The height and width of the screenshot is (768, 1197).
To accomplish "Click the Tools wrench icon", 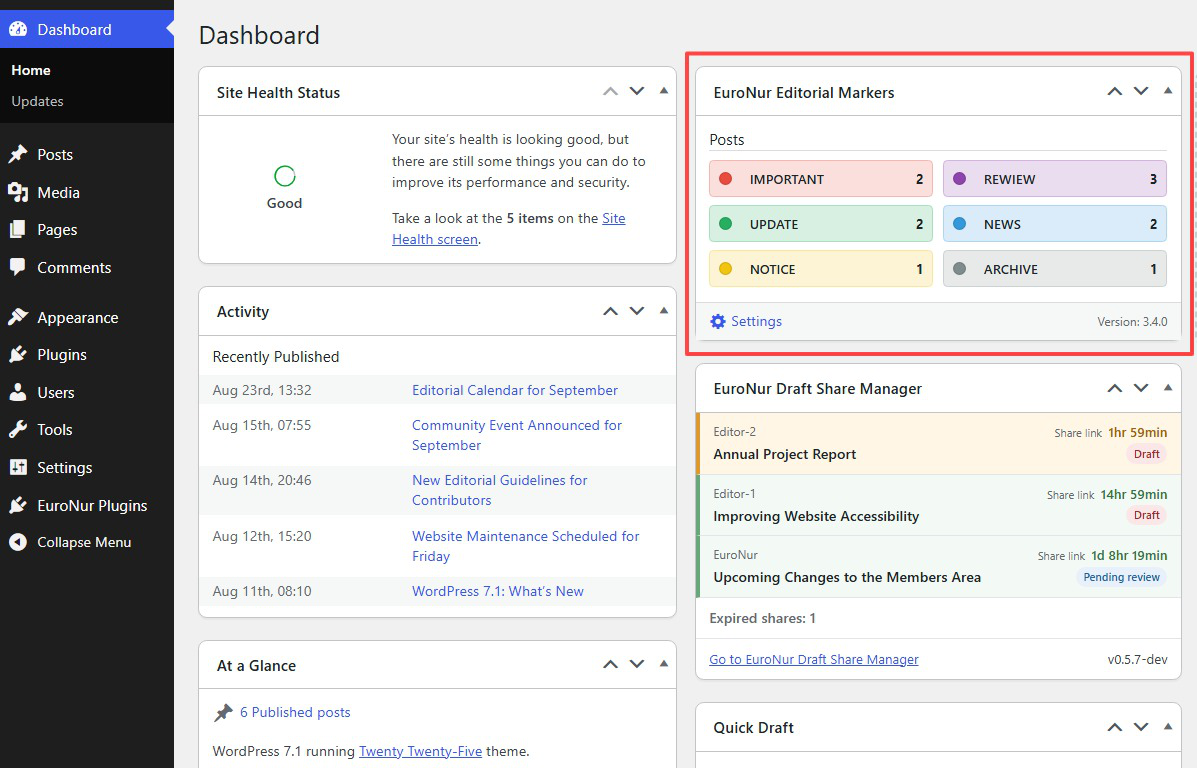I will point(18,430).
